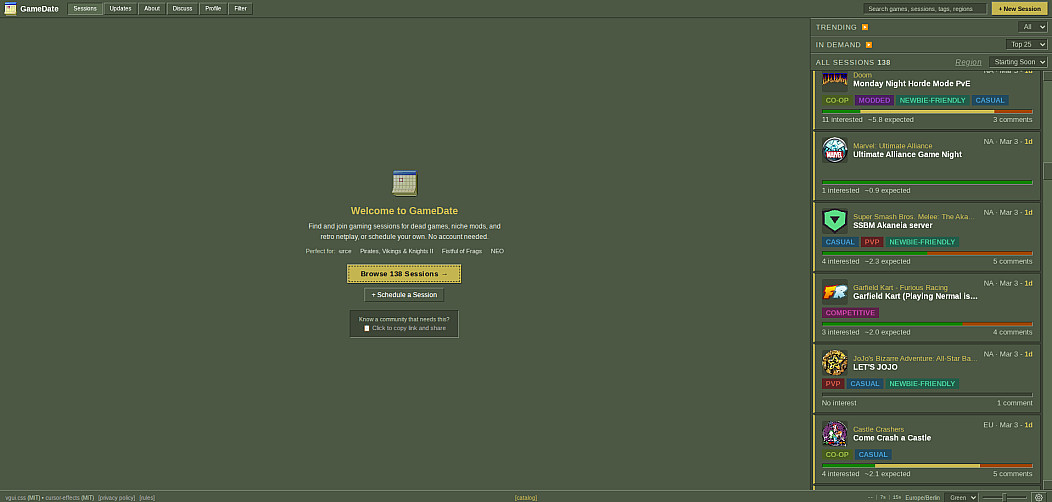Adjust the zoom slider in the status bar

tap(1004, 497)
